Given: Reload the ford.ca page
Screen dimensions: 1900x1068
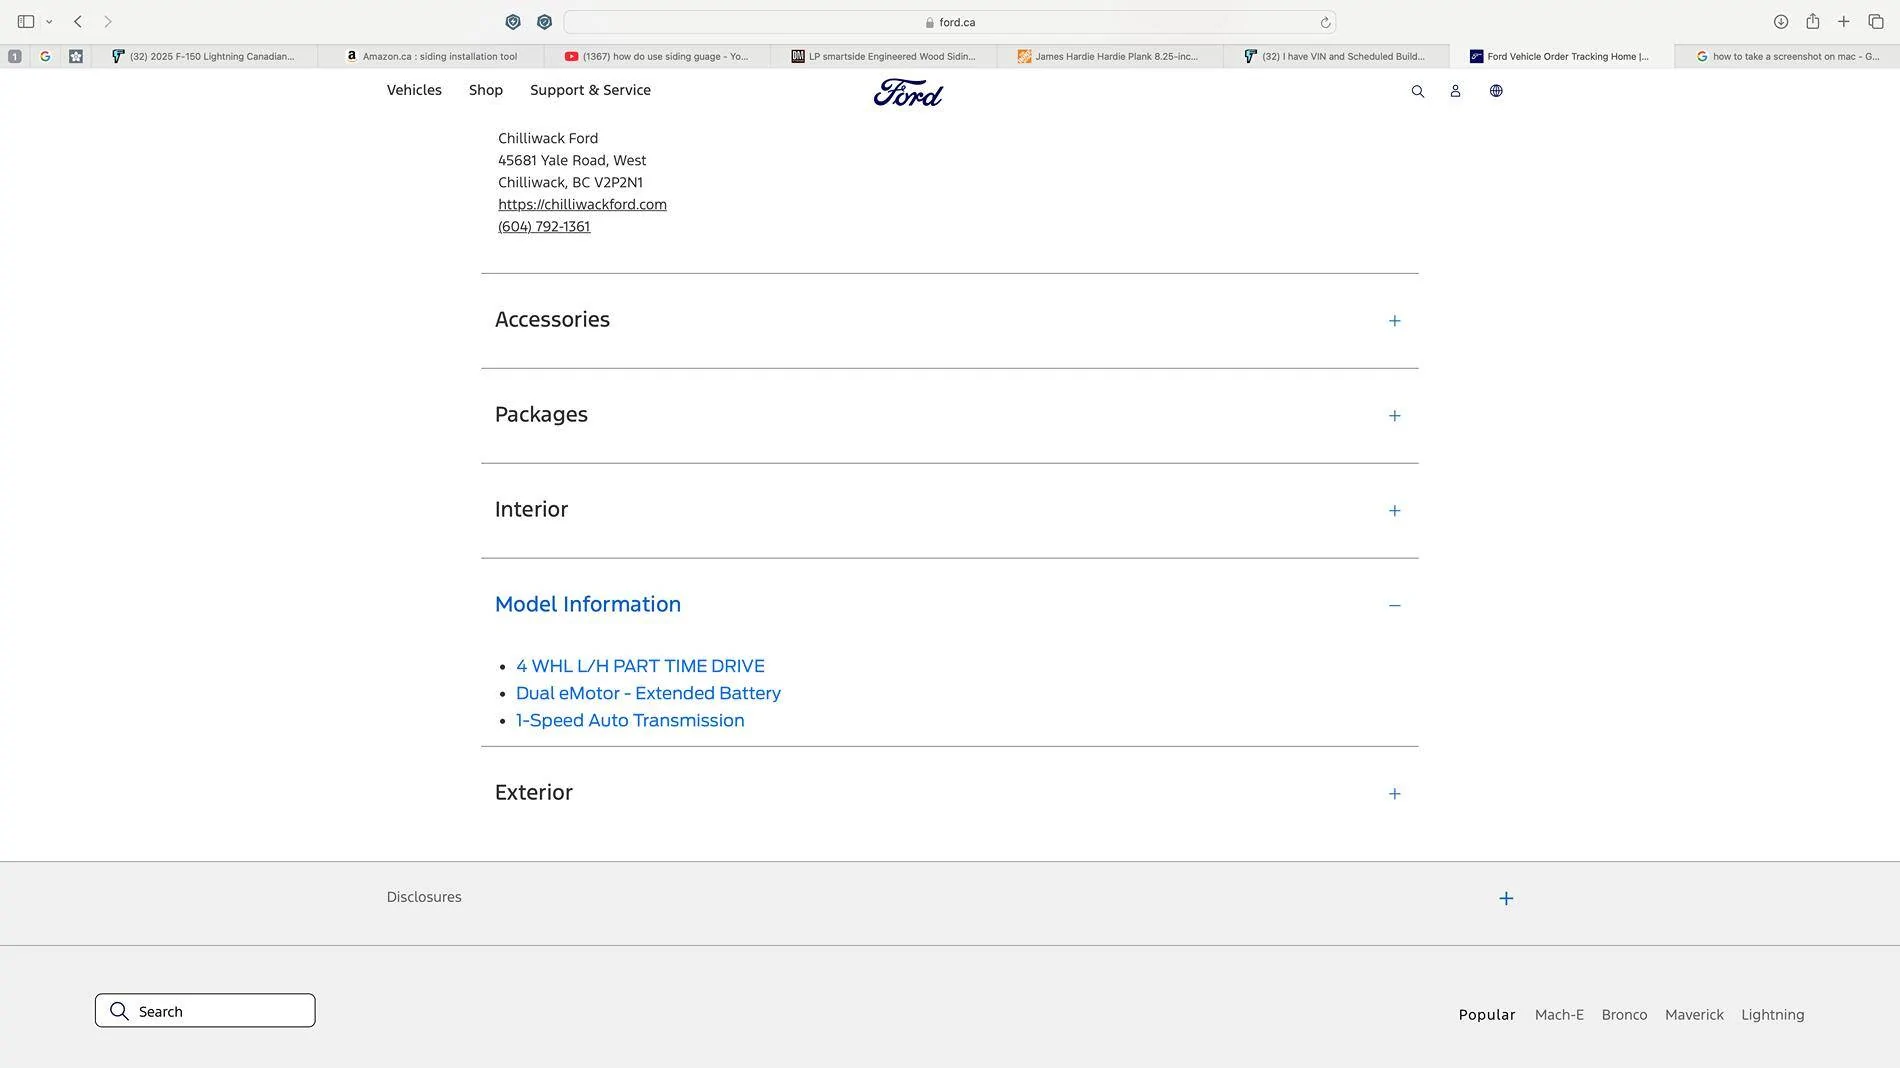Looking at the screenshot, I should coord(1325,22).
